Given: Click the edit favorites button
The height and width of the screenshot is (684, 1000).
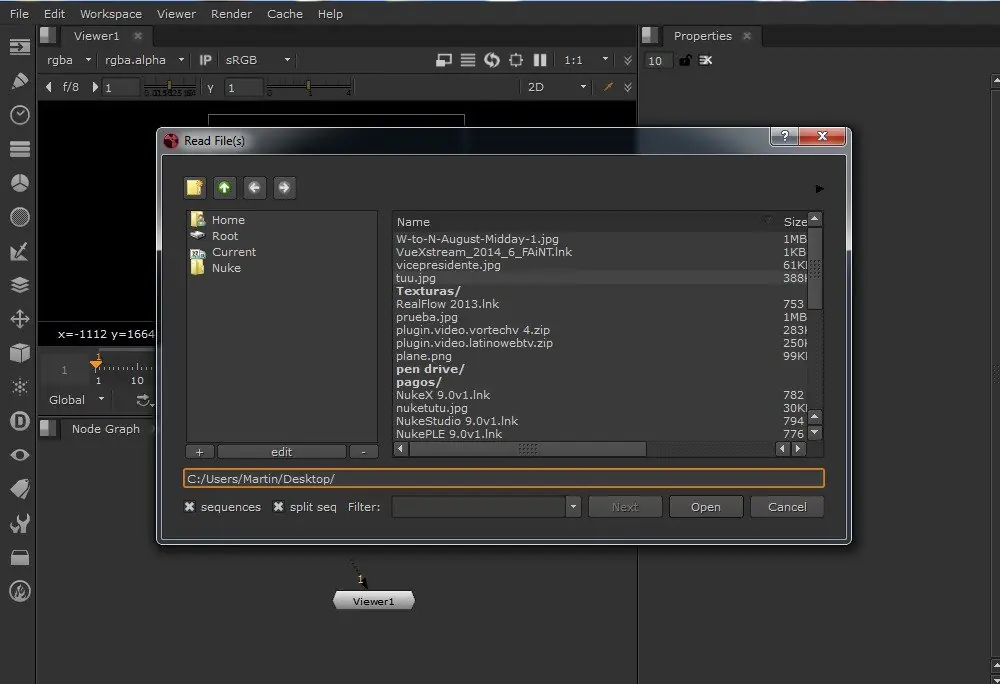Looking at the screenshot, I should point(281,452).
